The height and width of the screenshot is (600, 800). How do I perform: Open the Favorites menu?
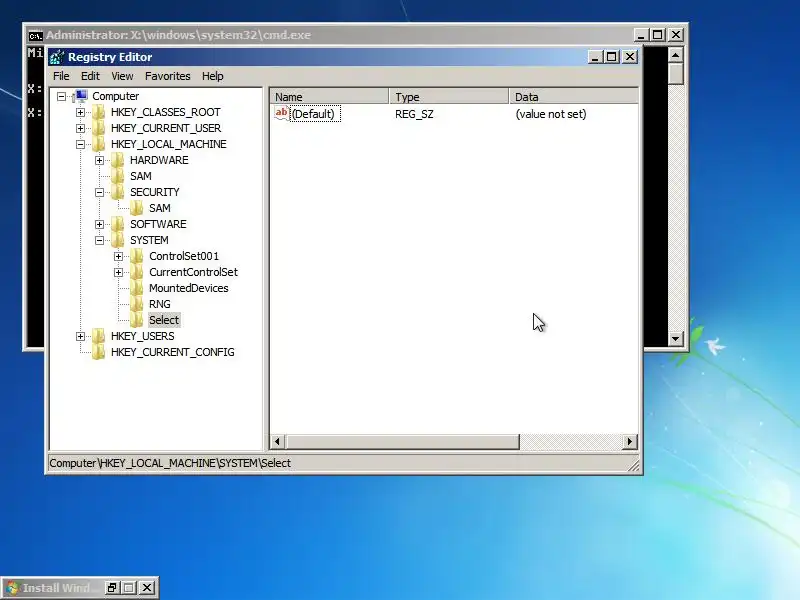point(168,76)
